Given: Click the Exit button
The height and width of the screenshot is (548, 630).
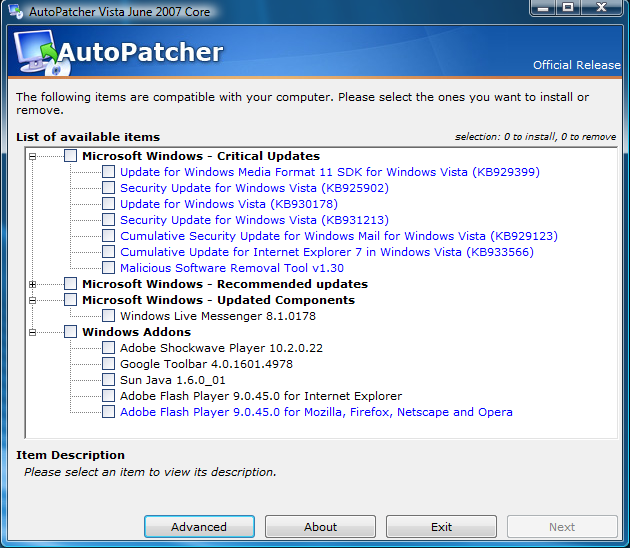Looking at the screenshot, I should click(x=441, y=527).
